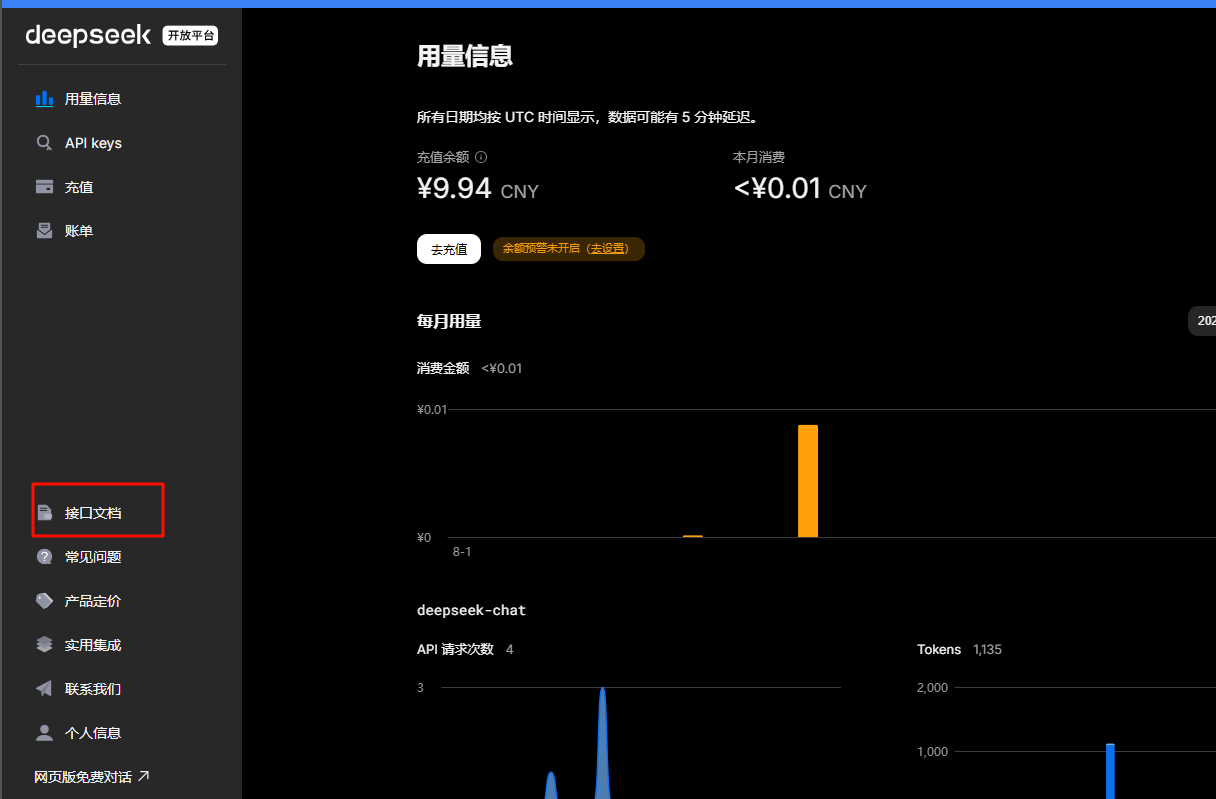Click the 每月用量 section heading
The height and width of the screenshot is (799, 1216).
tap(449, 321)
